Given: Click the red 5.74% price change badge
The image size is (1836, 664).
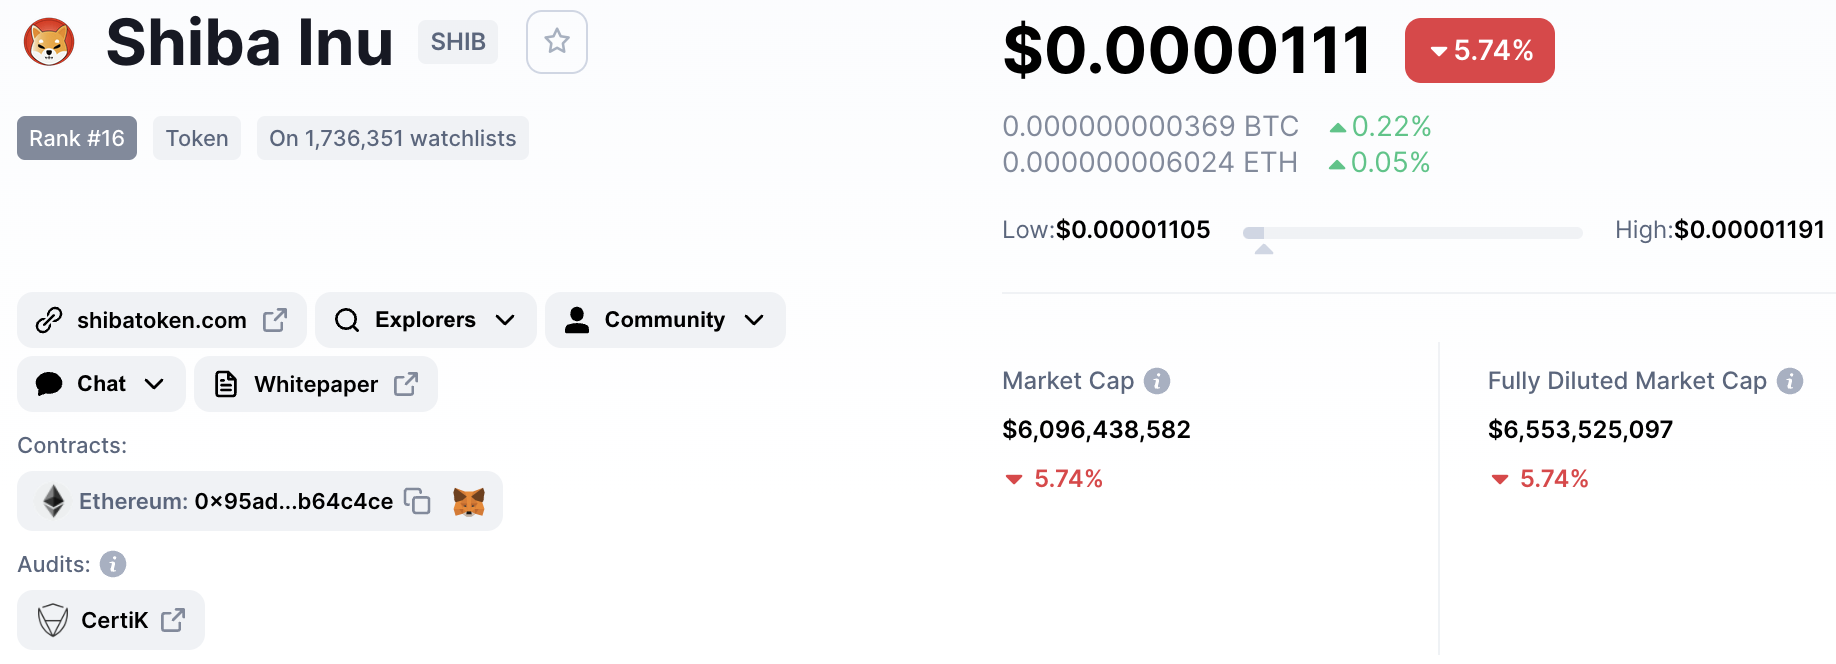Looking at the screenshot, I should [1480, 50].
